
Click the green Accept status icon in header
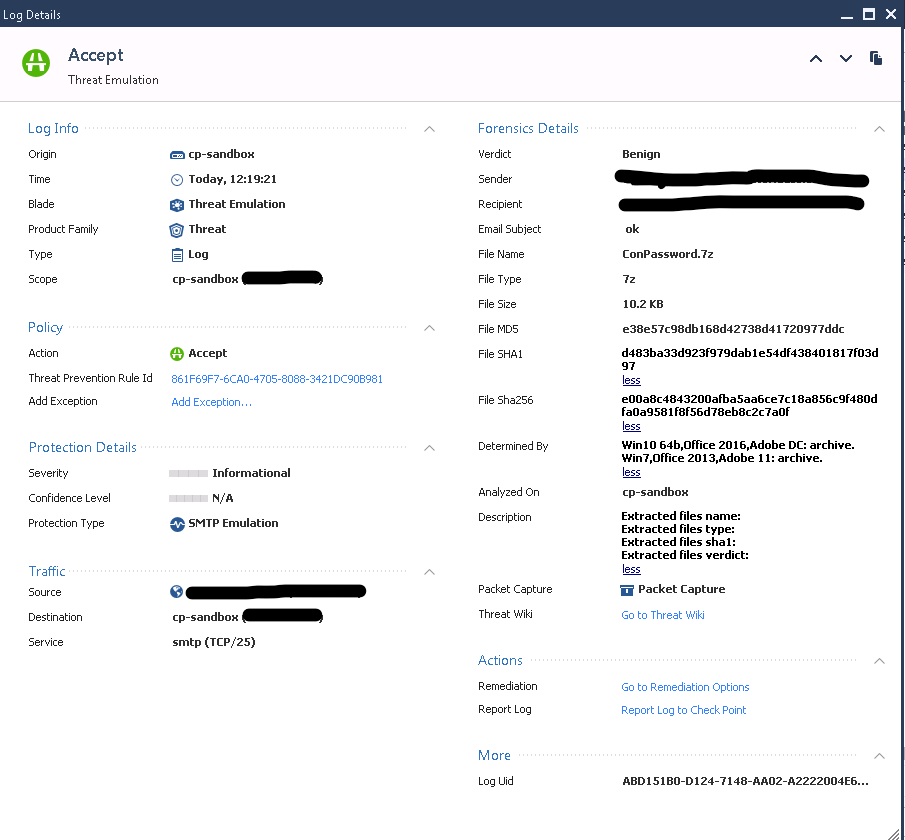pos(36,63)
